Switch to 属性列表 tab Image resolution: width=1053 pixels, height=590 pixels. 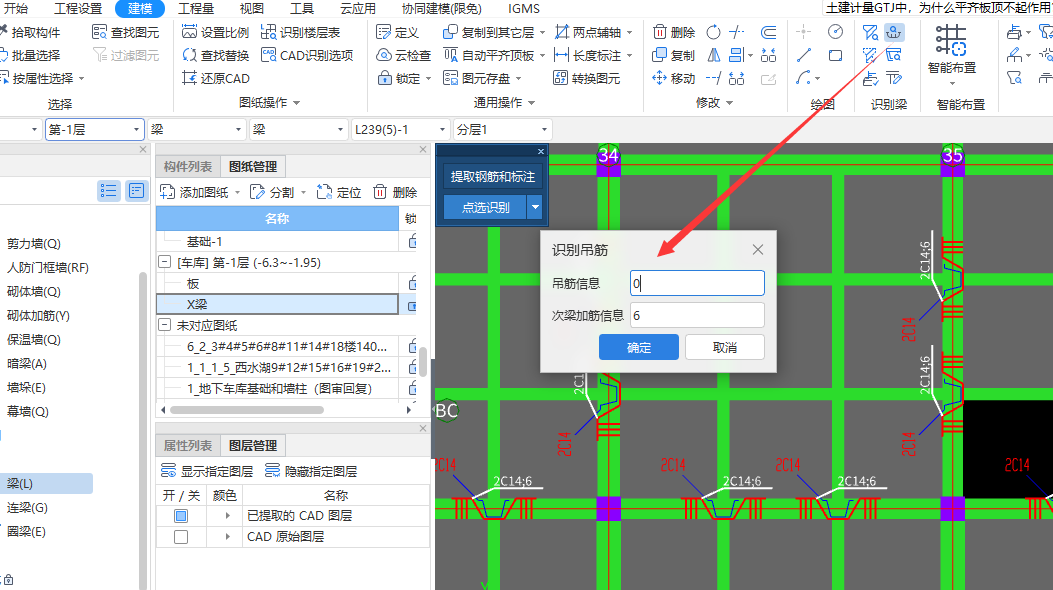(x=188, y=446)
